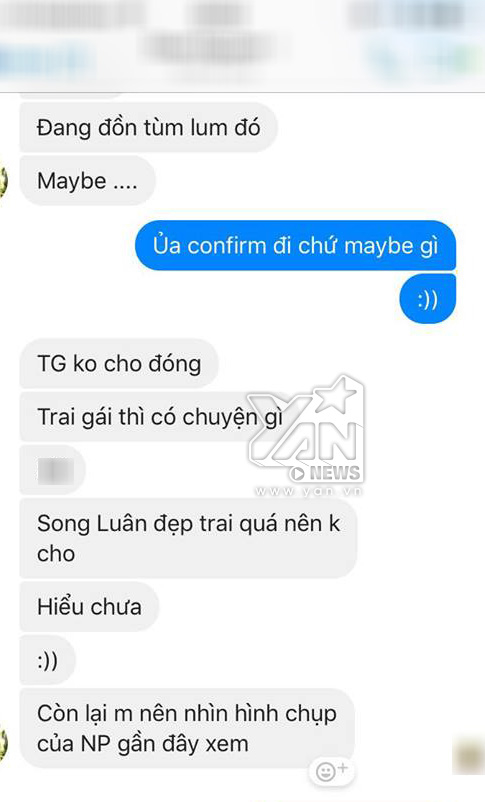485x802 pixels.
Task: Select the message mentioning "hình chụp của NP"
Action: (x=187, y=728)
